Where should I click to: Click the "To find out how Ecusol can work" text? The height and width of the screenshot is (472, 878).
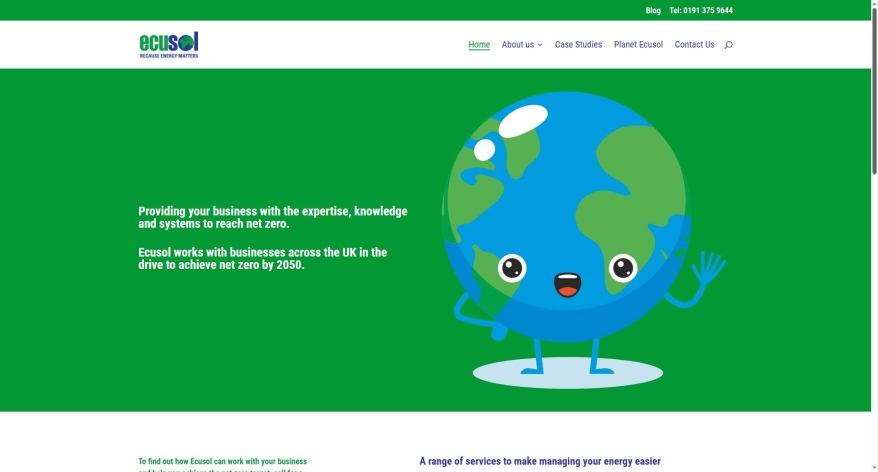223,465
